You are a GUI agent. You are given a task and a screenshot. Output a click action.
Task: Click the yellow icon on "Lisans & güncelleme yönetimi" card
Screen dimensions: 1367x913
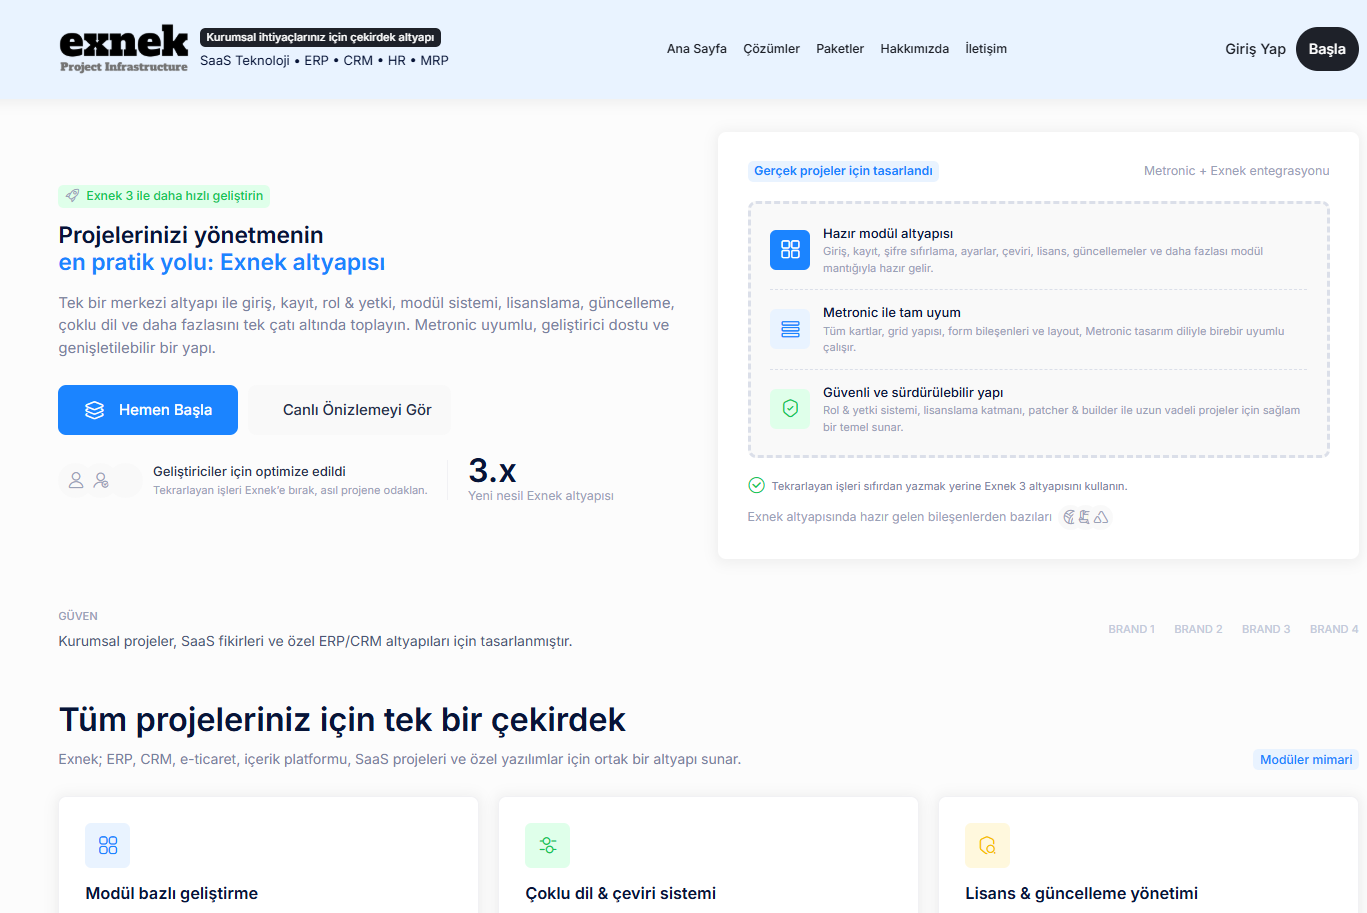coord(987,845)
